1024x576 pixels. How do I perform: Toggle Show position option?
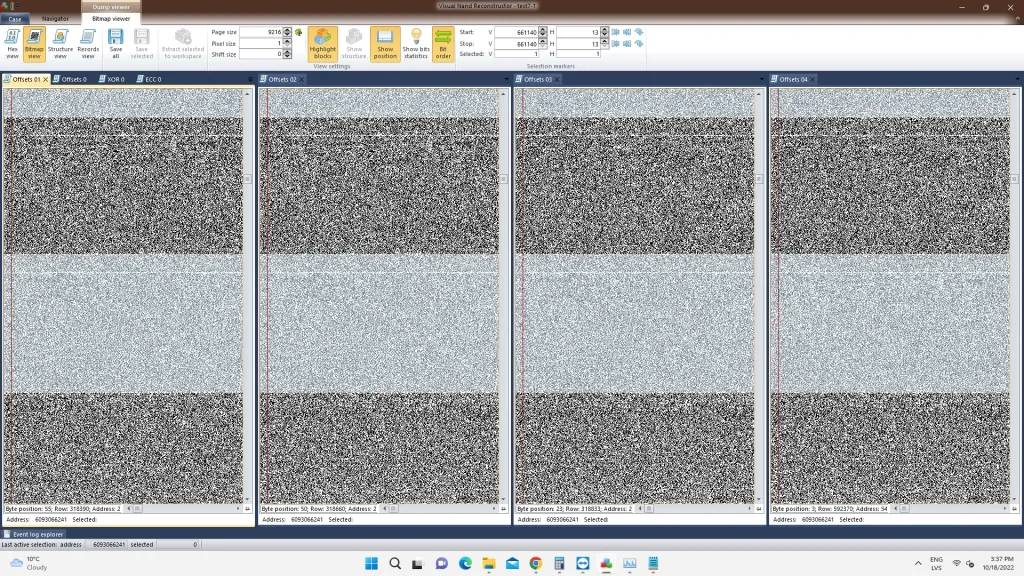385,44
